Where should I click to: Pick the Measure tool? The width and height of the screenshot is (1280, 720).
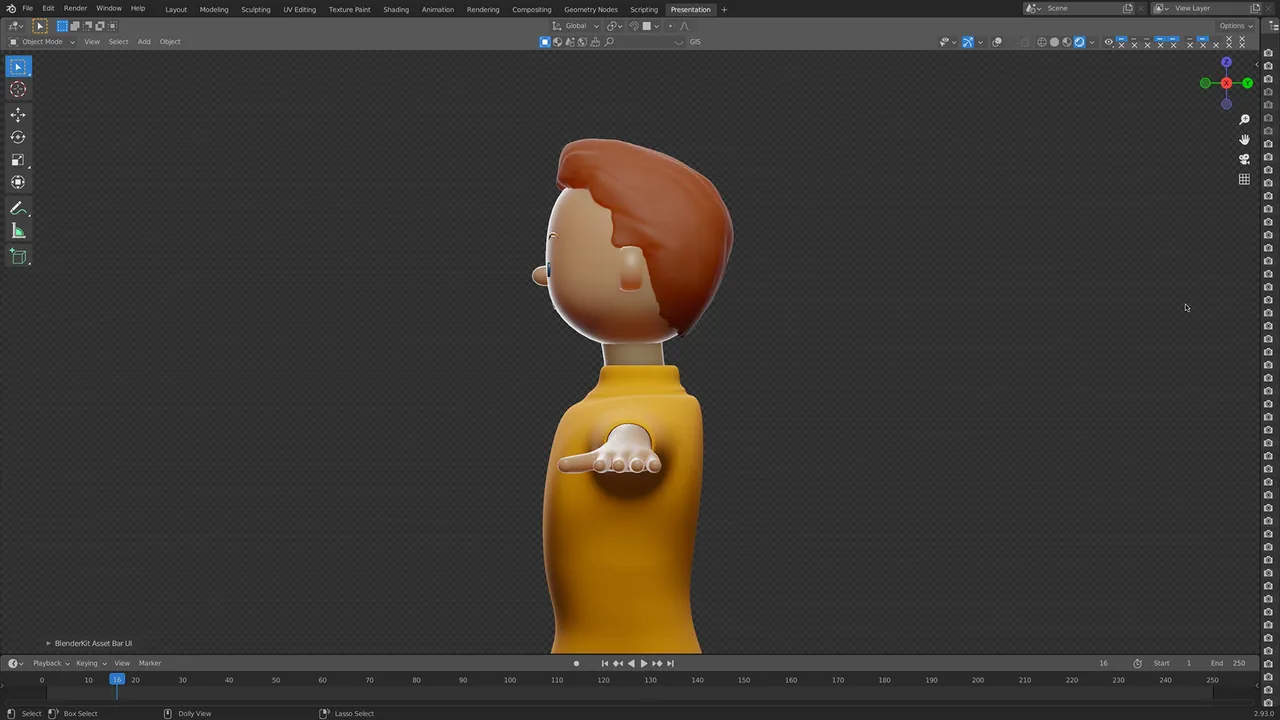(x=18, y=232)
